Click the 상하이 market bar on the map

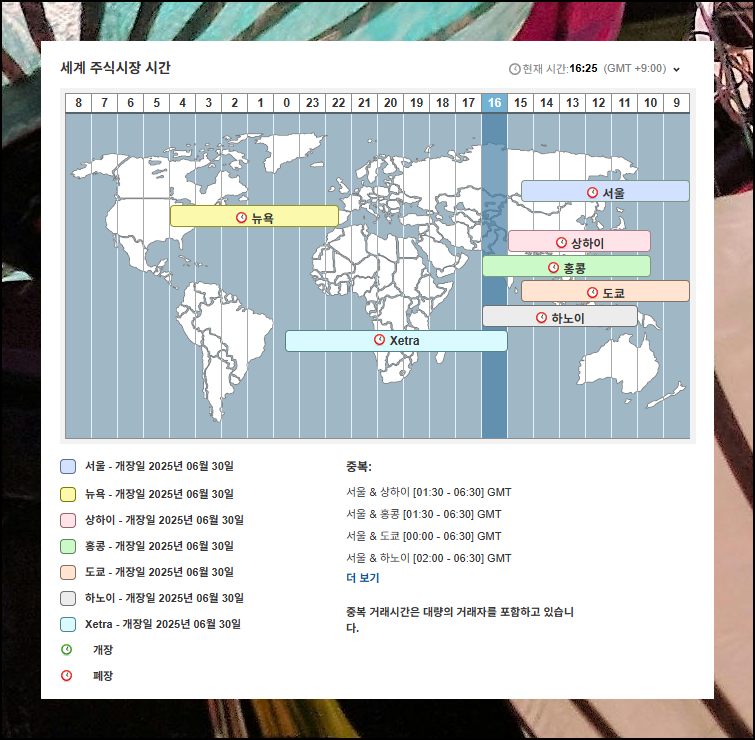(x=579, y=241)
